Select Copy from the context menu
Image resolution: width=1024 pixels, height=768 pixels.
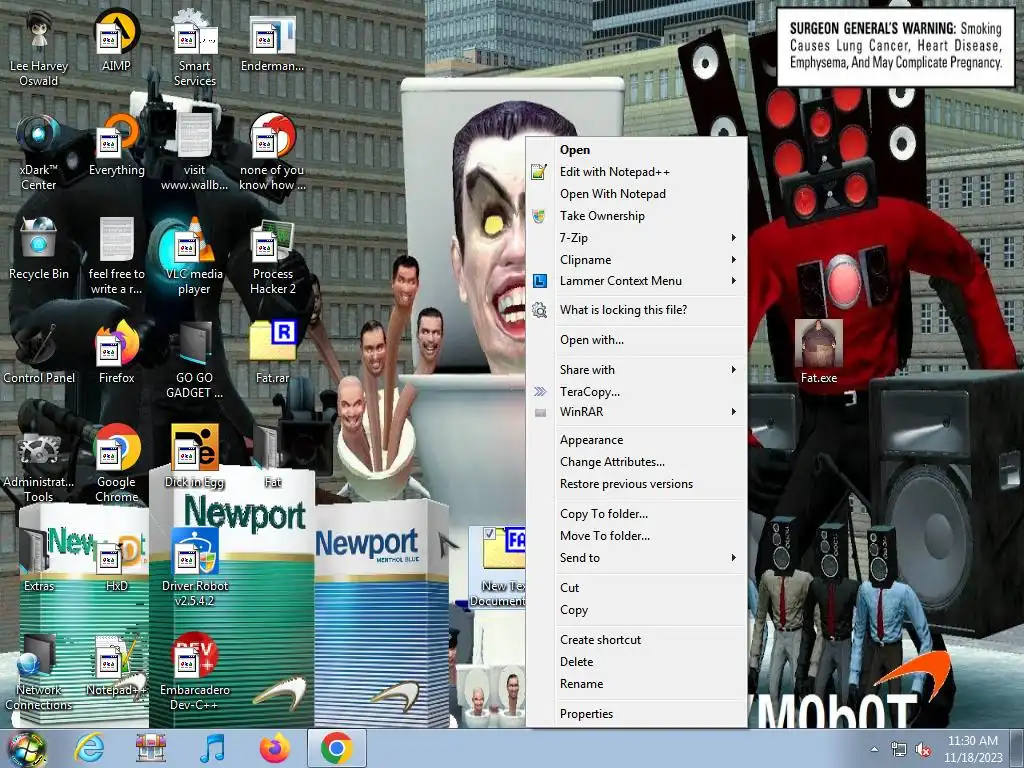(636, 610)
